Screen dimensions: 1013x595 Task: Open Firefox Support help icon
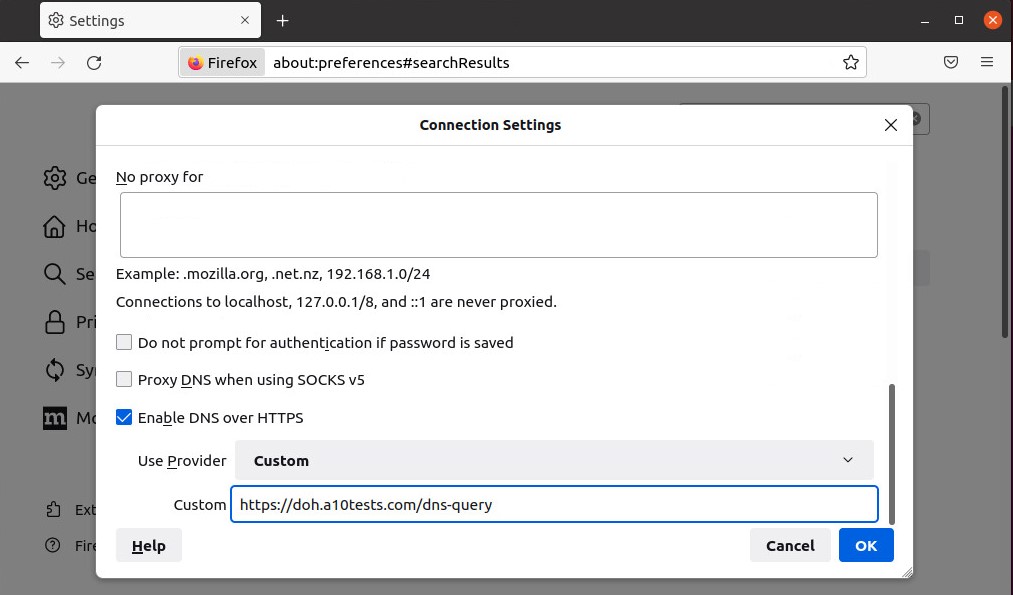(53, 546)
